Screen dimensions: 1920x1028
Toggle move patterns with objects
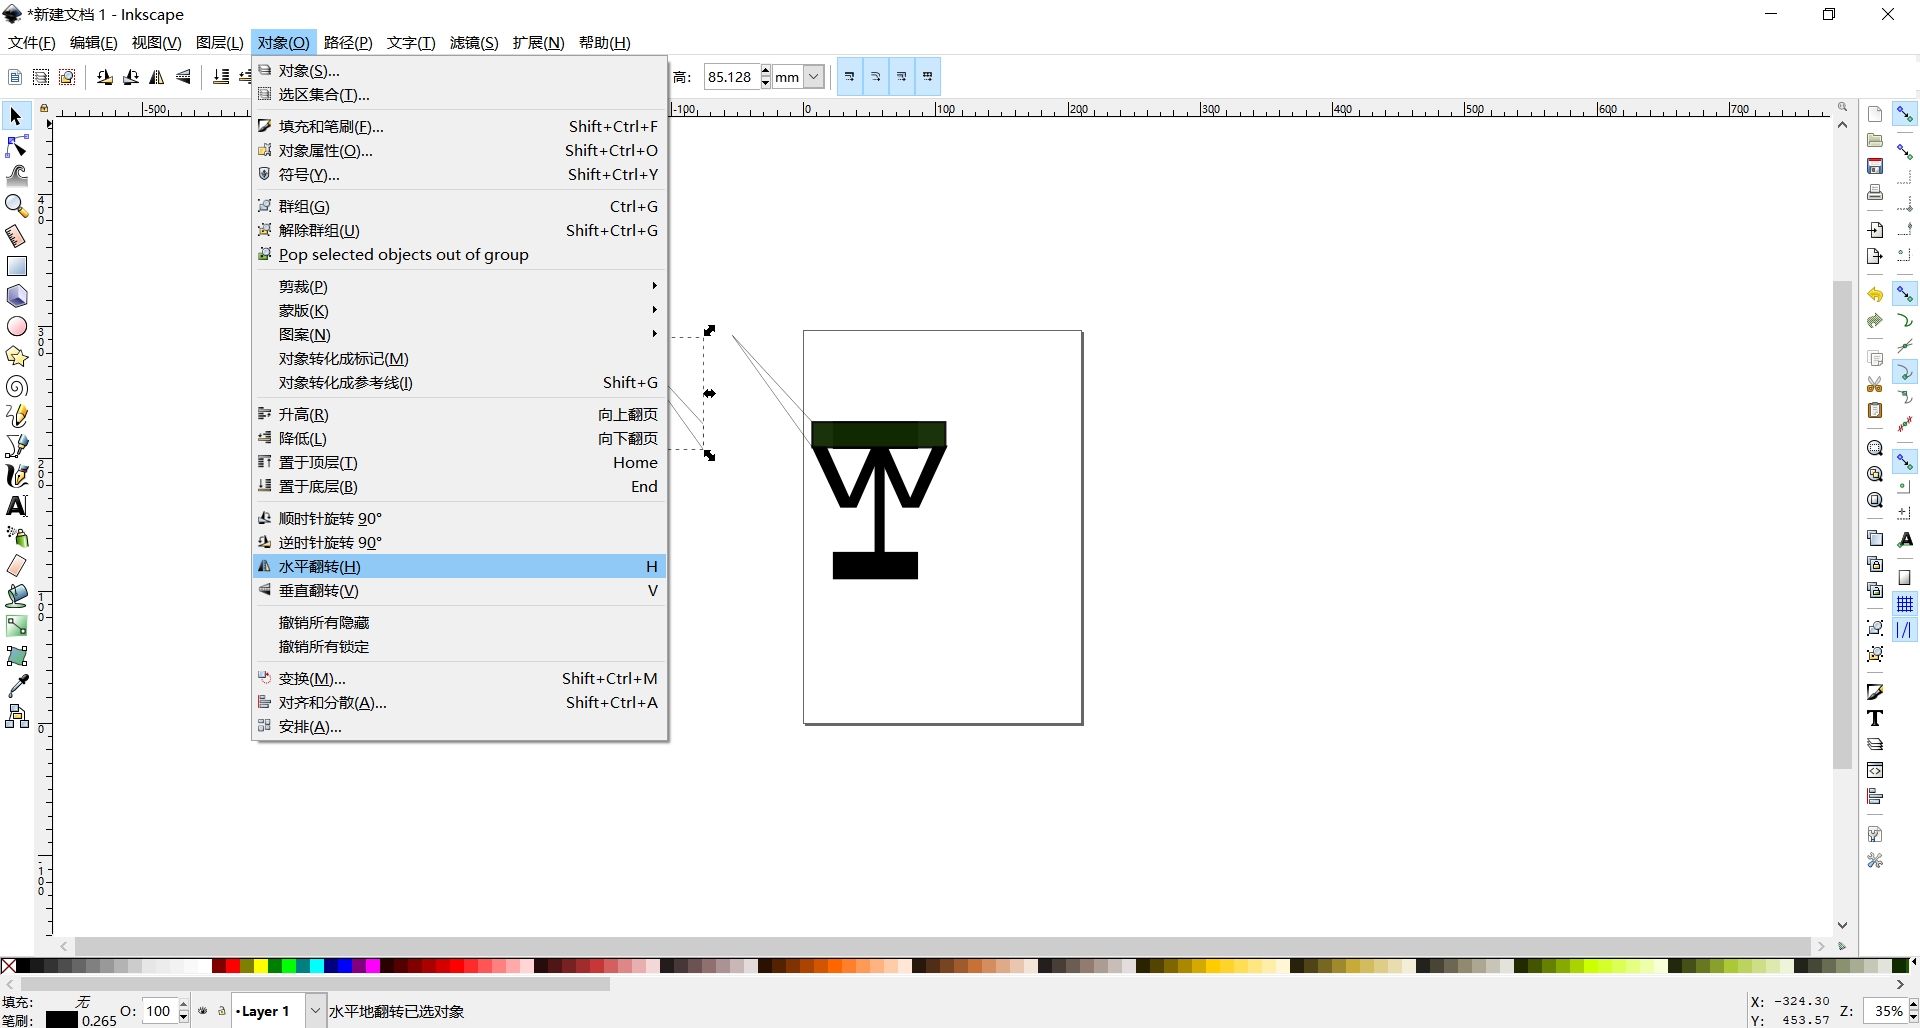point(927,77)
